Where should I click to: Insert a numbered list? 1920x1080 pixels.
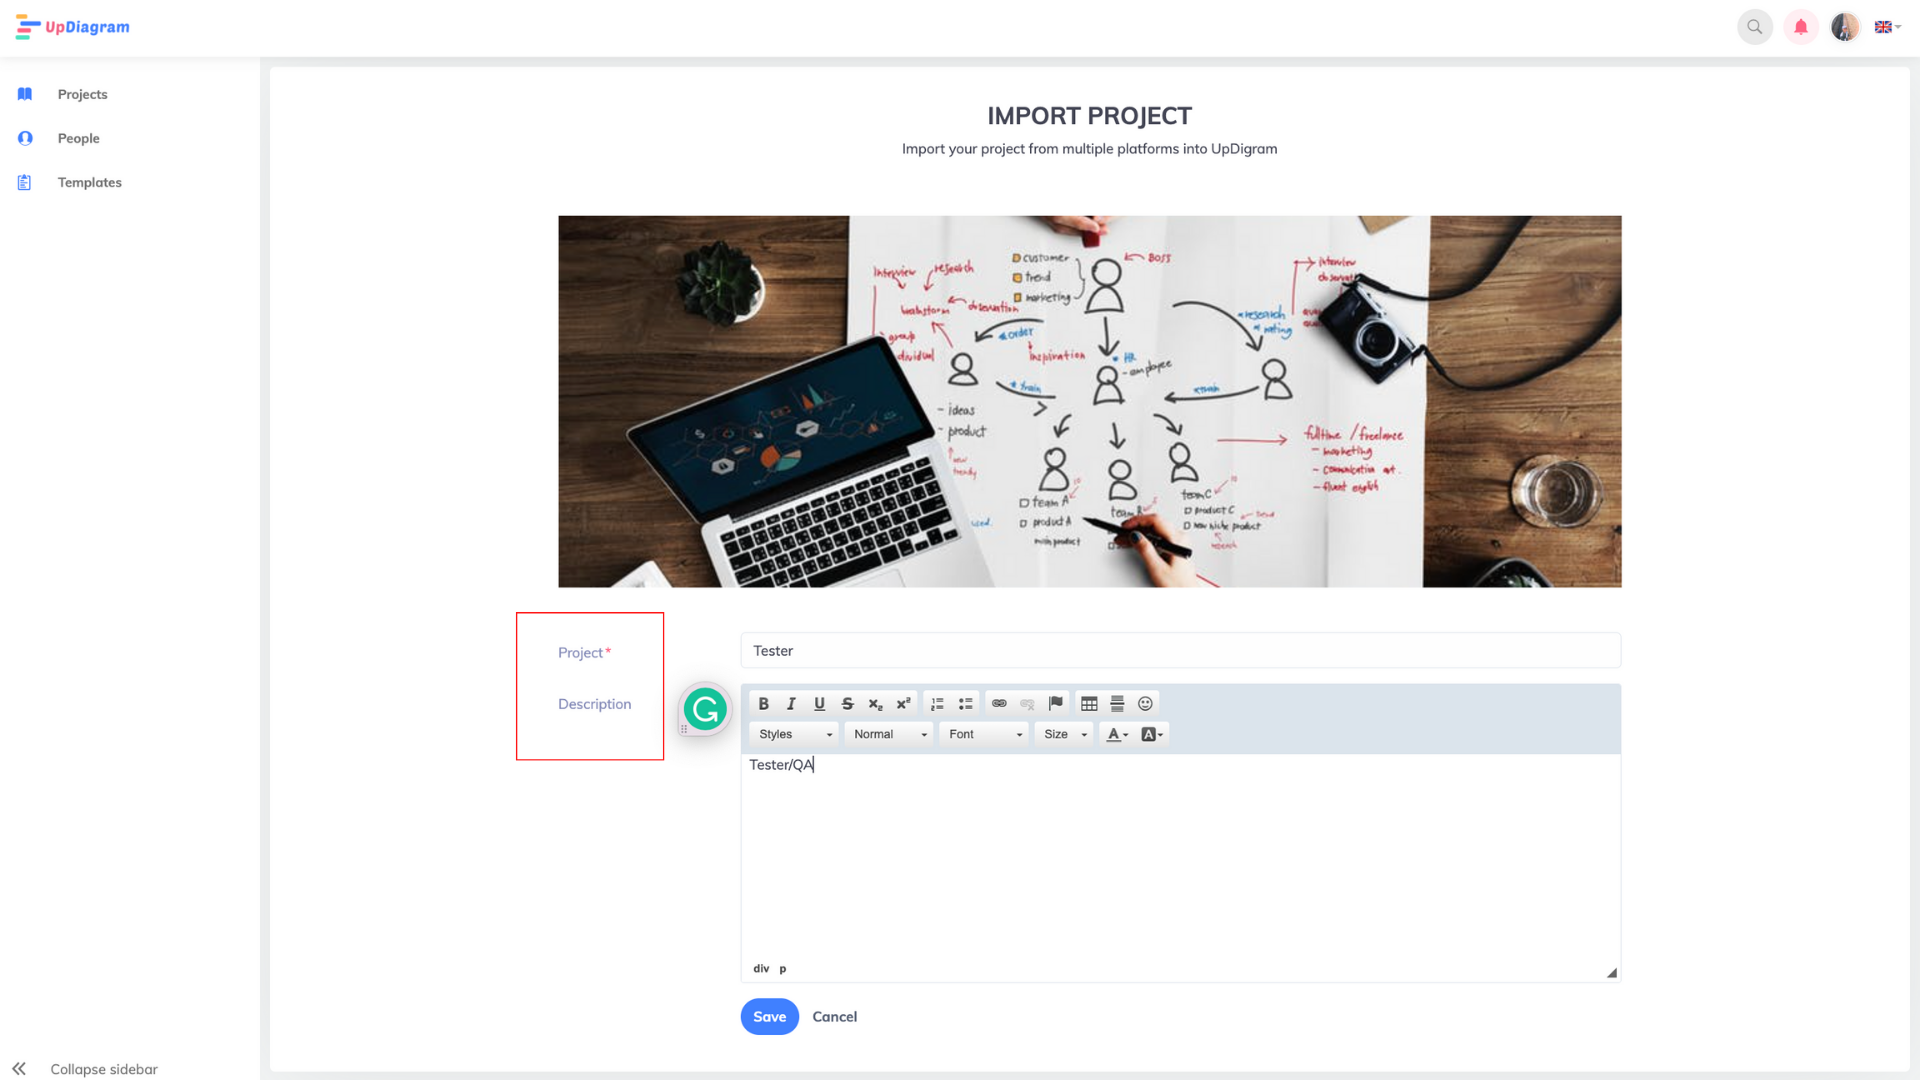tap(937, 703)
